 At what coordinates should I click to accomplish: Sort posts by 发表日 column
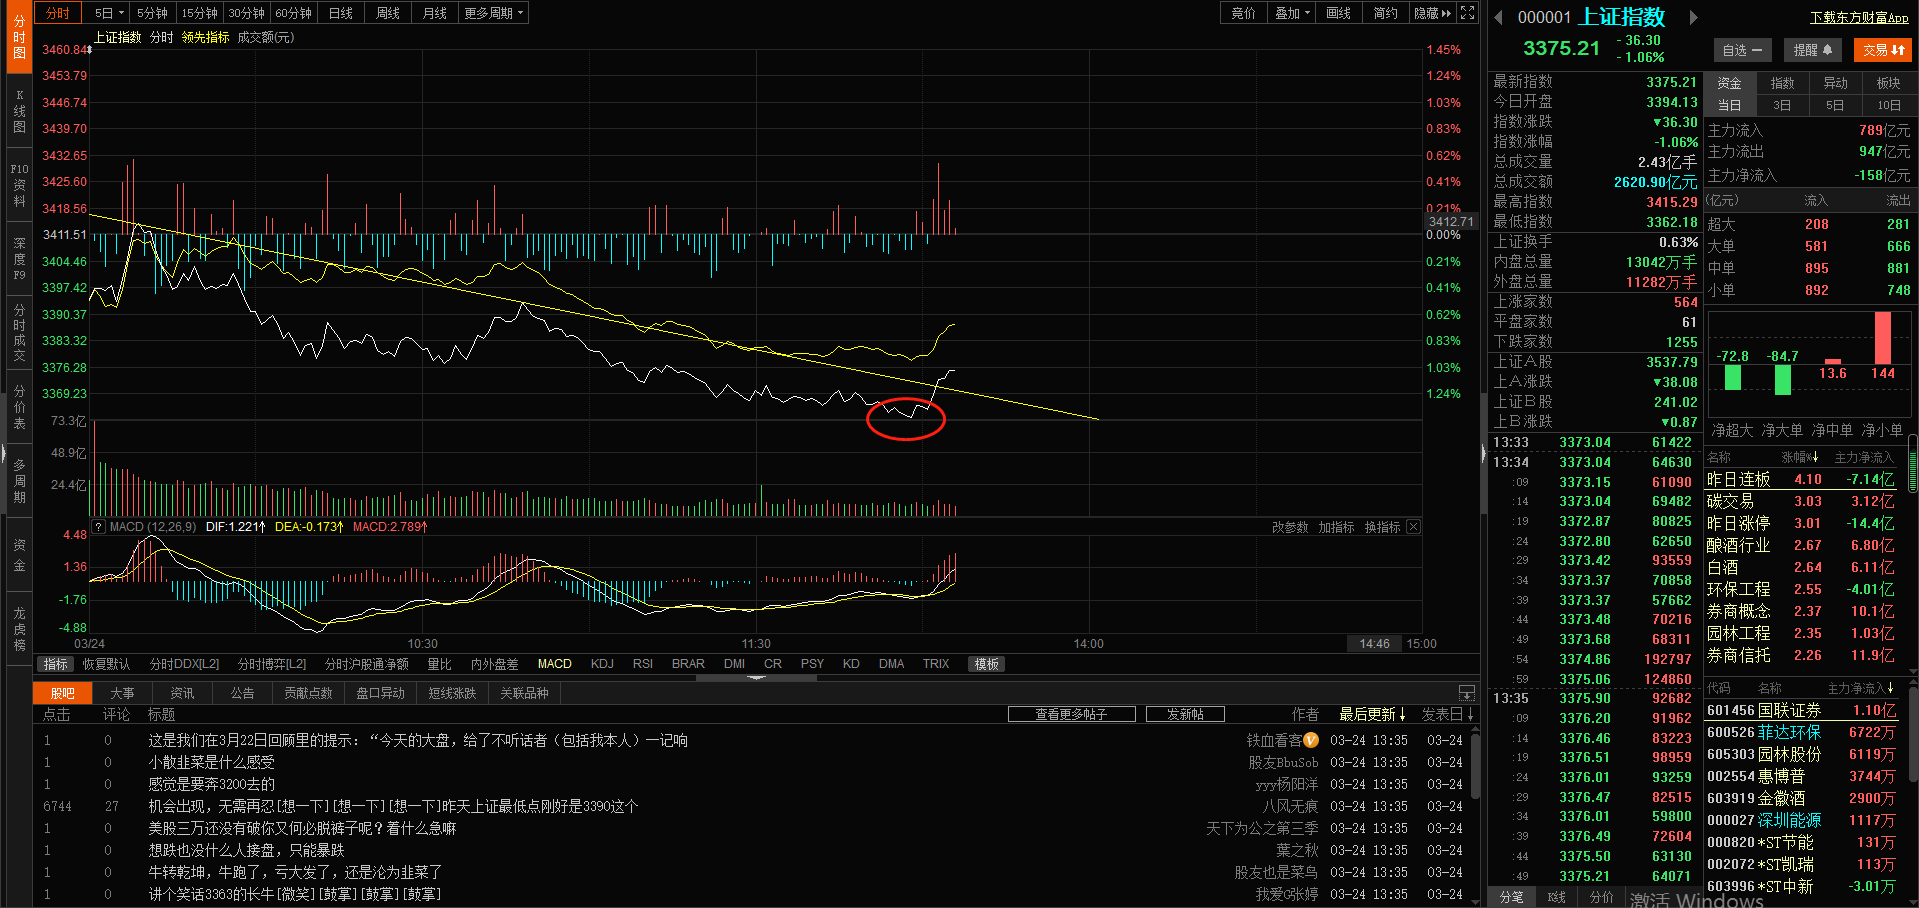click(x=1447, y=714)
